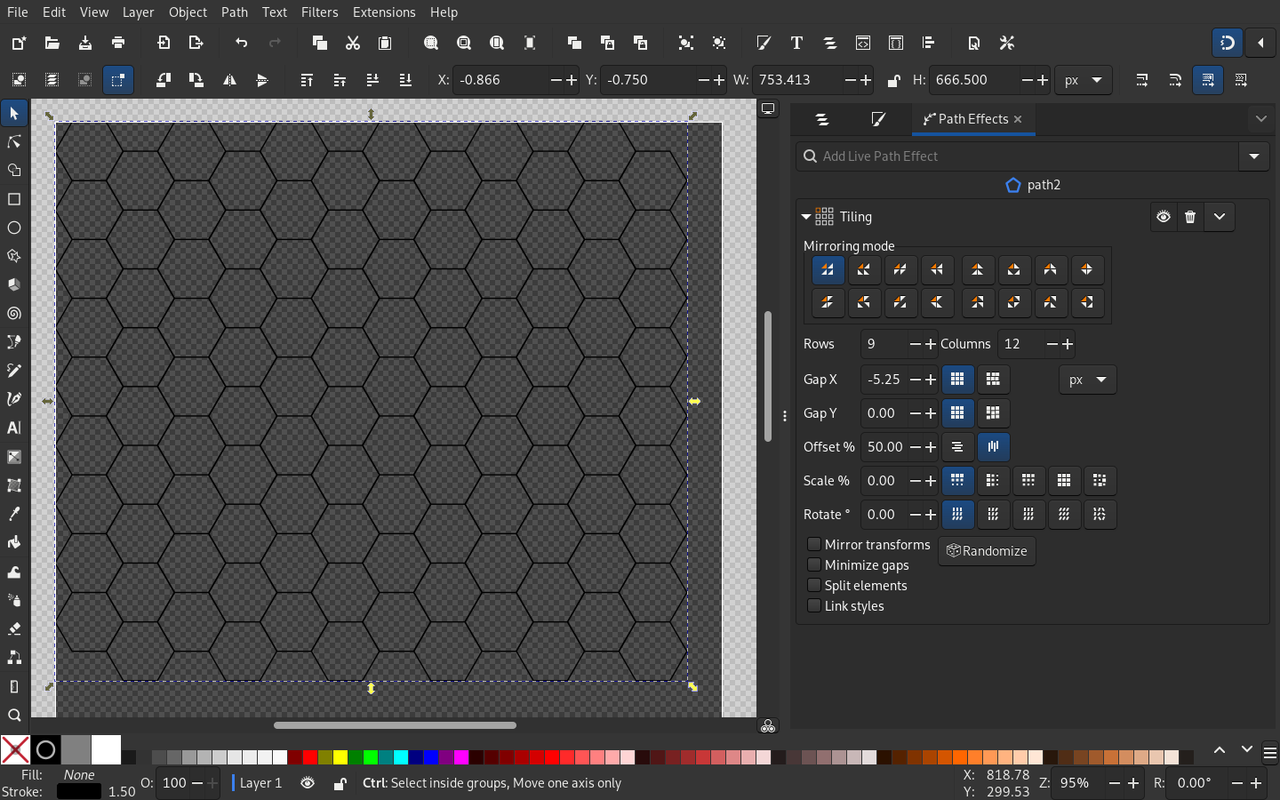Viewport: 1280px width, 800px height.
Task: Click inside the Rows value field
Action: 885,343
